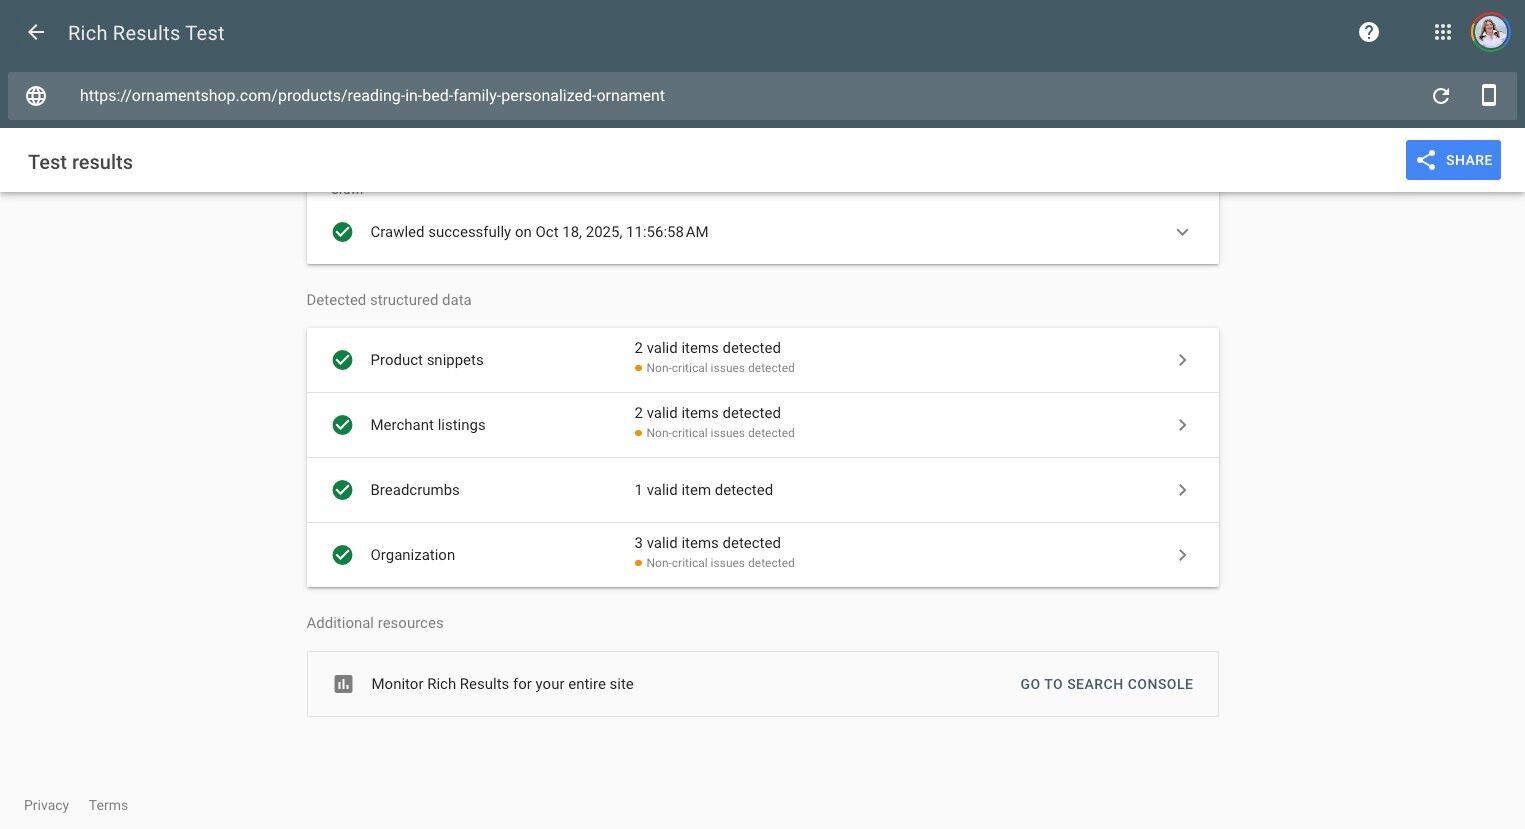Toggle the smartphone device icon
Image resolution: width=1525 pixels, height=829 pixels.
(1488, 96)
